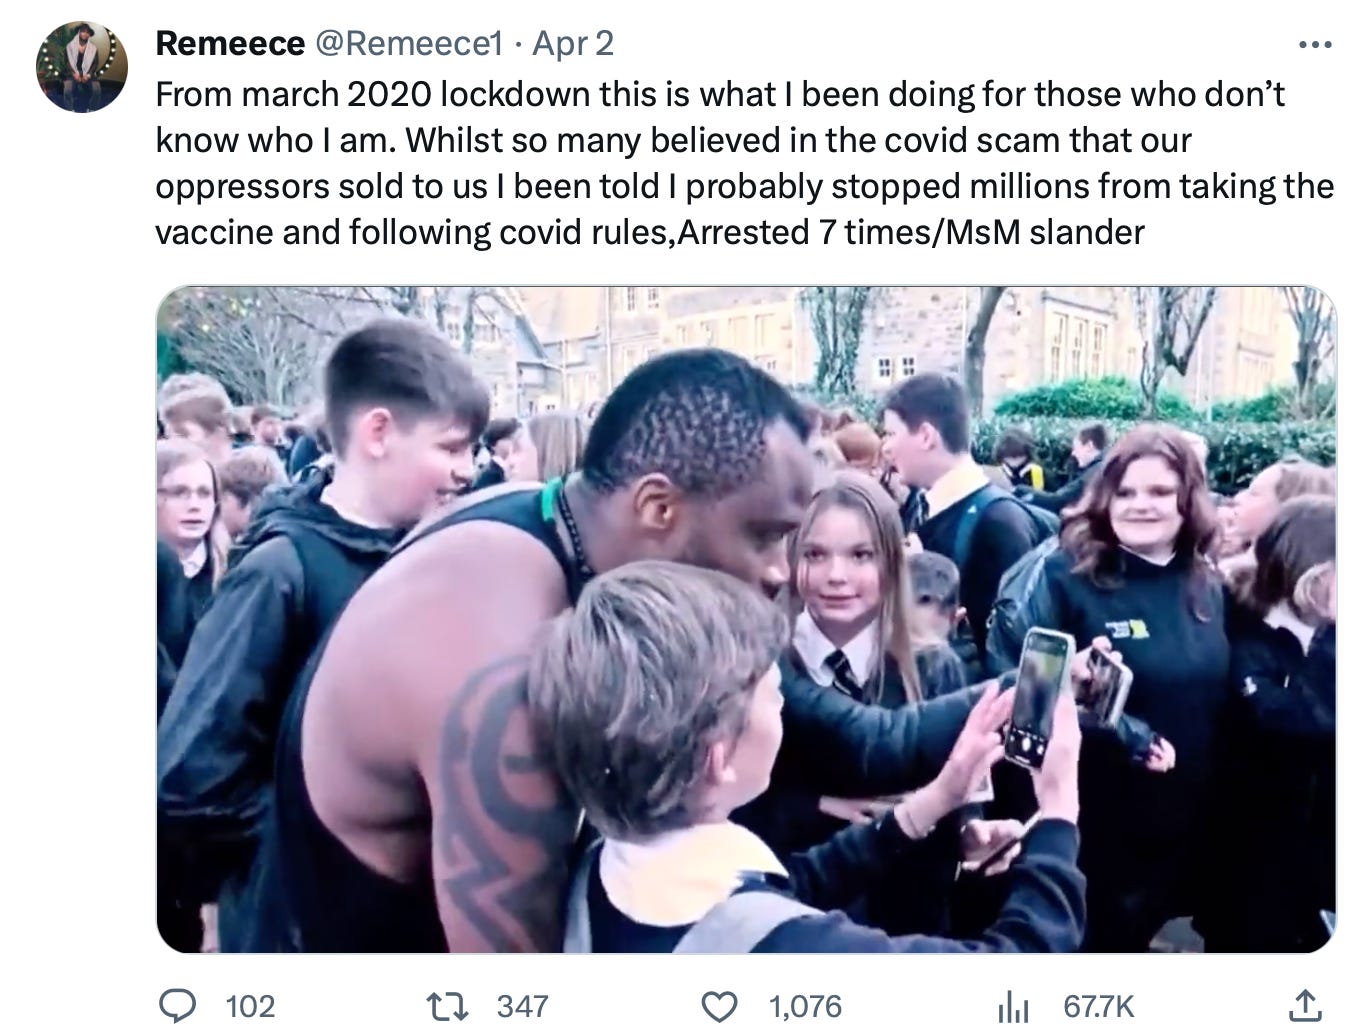Click the 1,076 likes count
This screenshot has width=1354, height=1036.
pyautogui.click(x=804, y=1005)
